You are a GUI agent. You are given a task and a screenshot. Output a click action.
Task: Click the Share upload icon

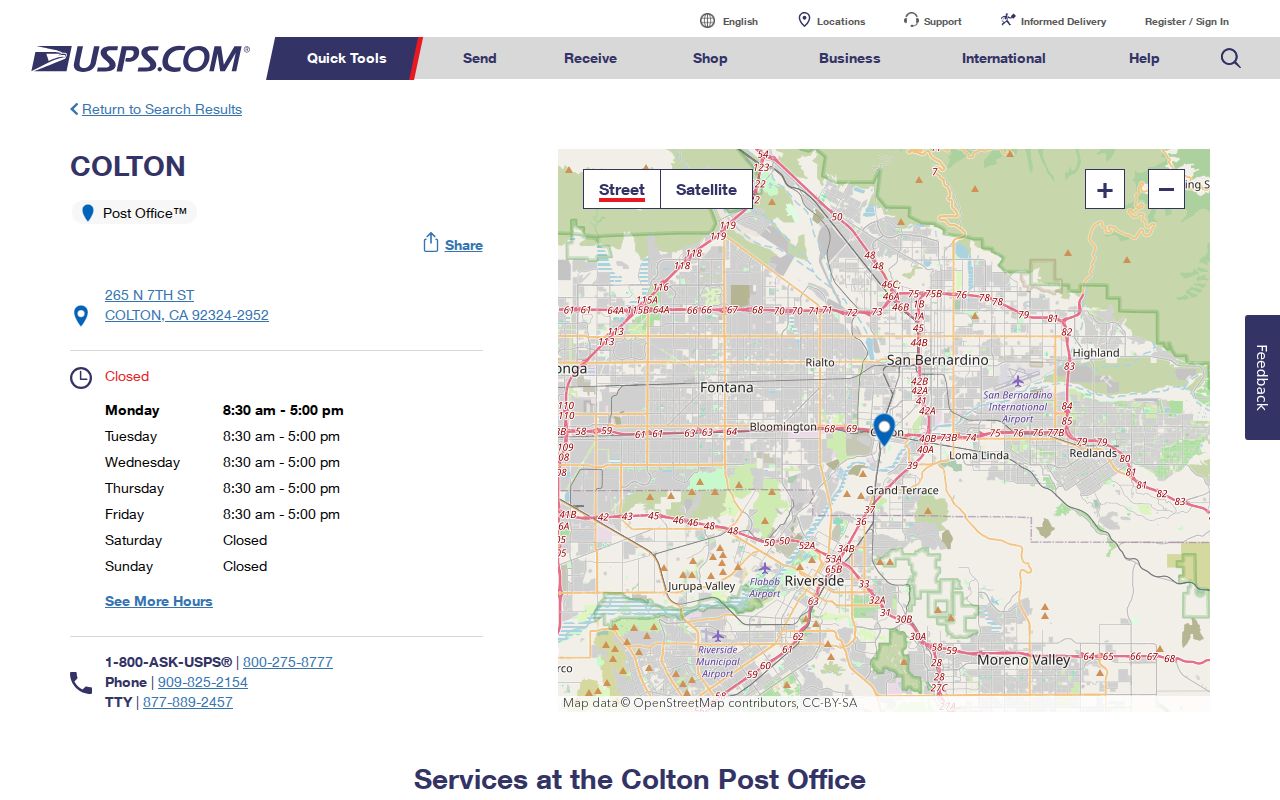(431, 243)
